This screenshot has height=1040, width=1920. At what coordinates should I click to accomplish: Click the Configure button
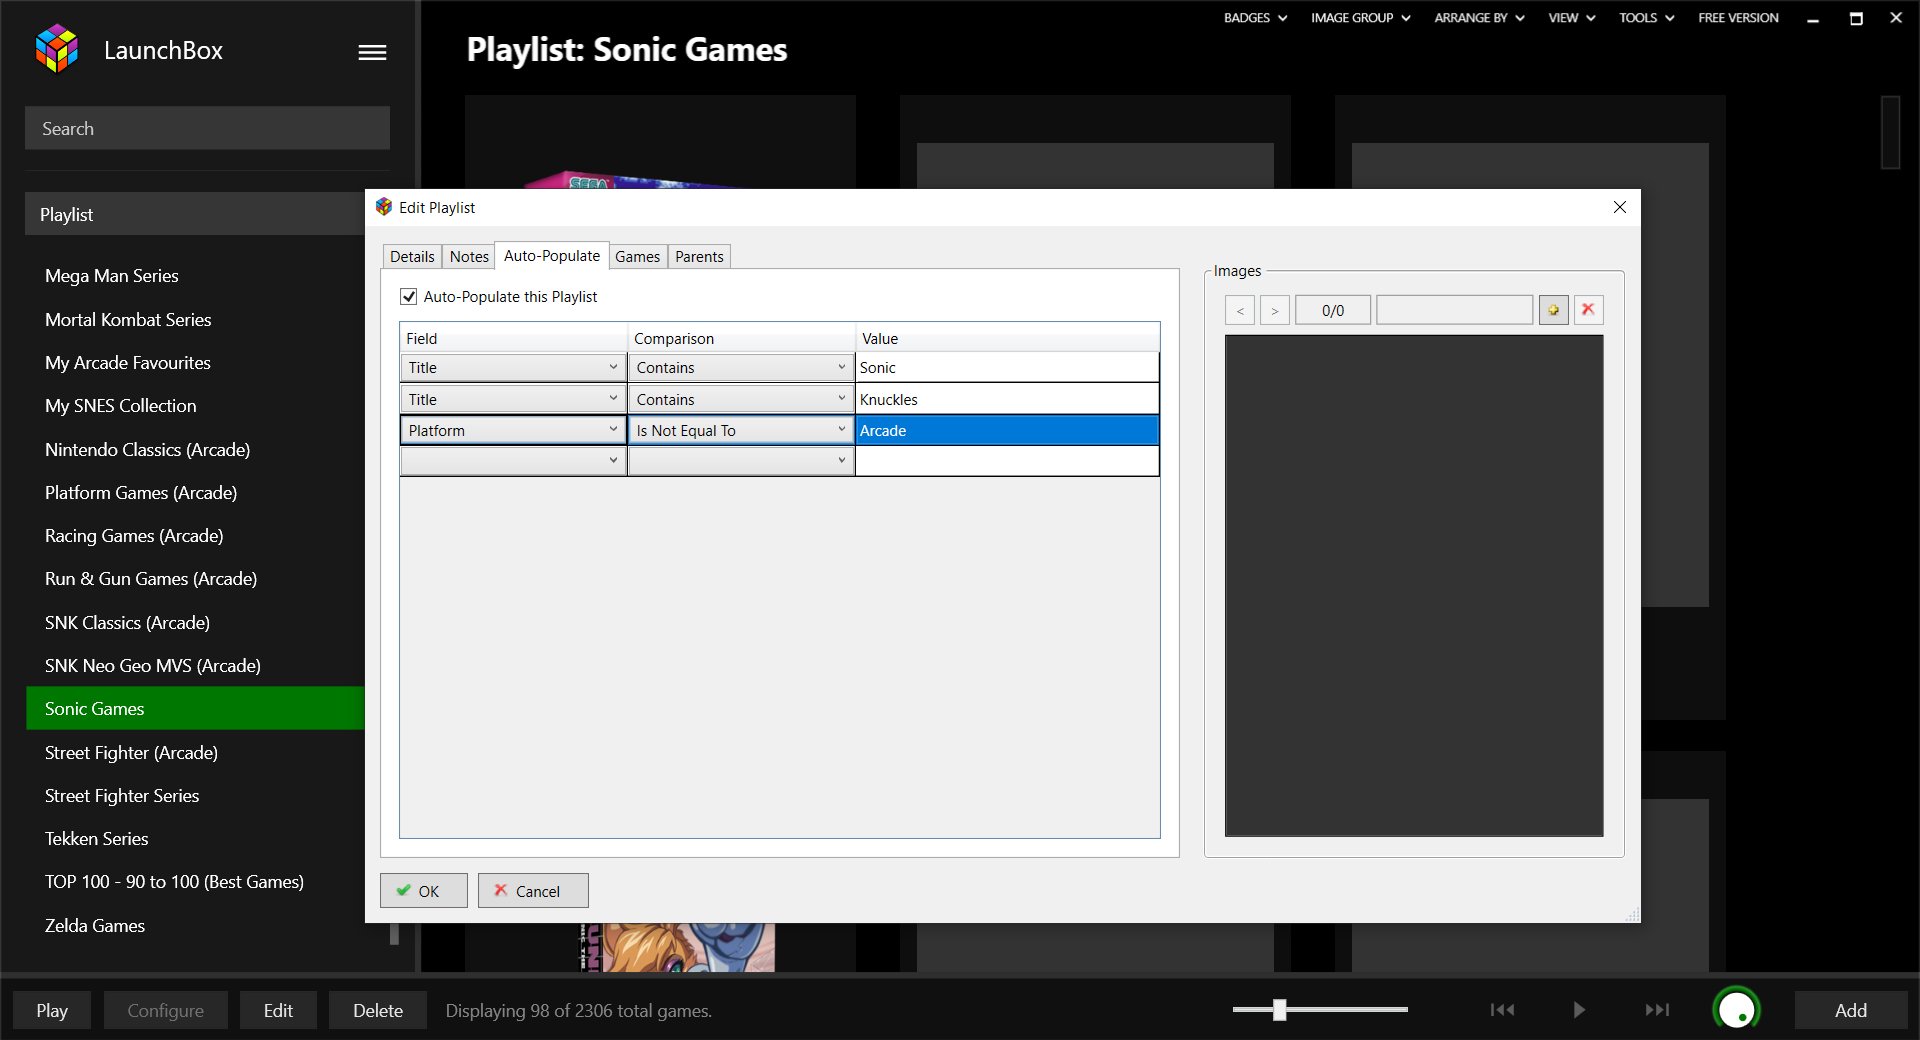point(165,1010)
